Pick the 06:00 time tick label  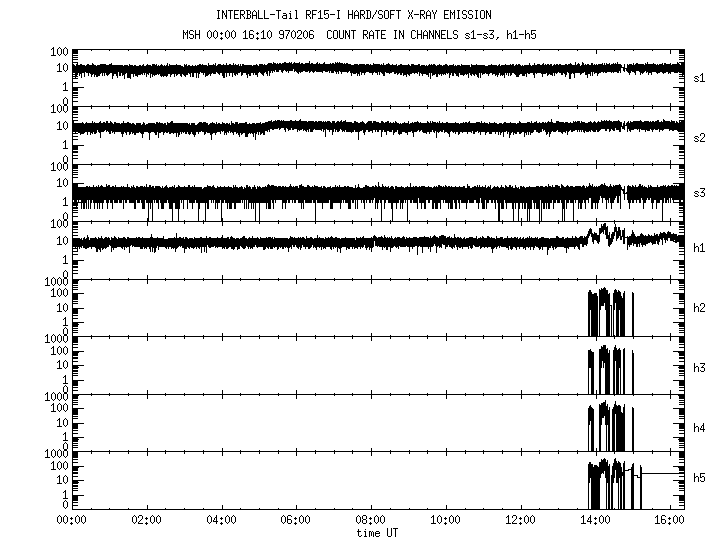coord(296,520)
